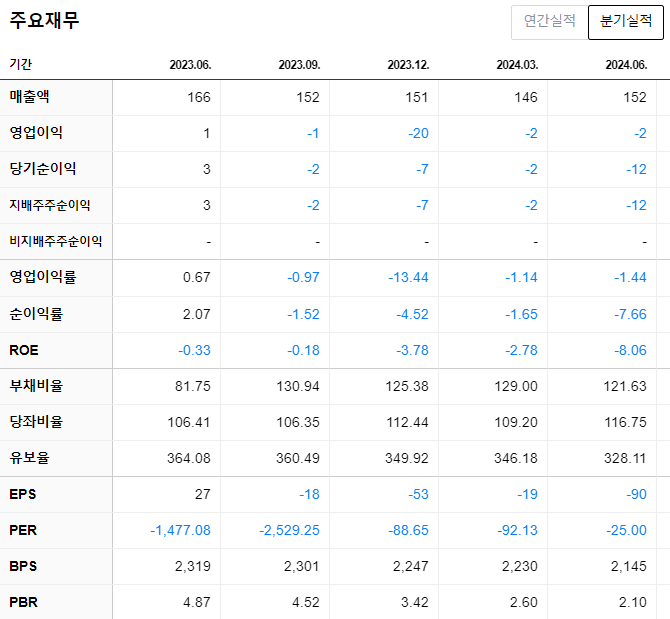The height and width of the screenshot is (619, 670).
Task: Click the BPS row label
Action: tap(23, 566)
